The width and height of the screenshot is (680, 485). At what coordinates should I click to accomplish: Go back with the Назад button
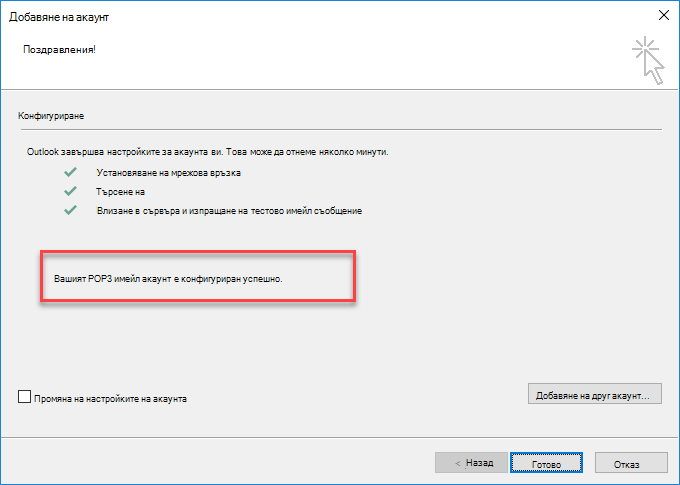pyautogui.click(x=471, y=463)
